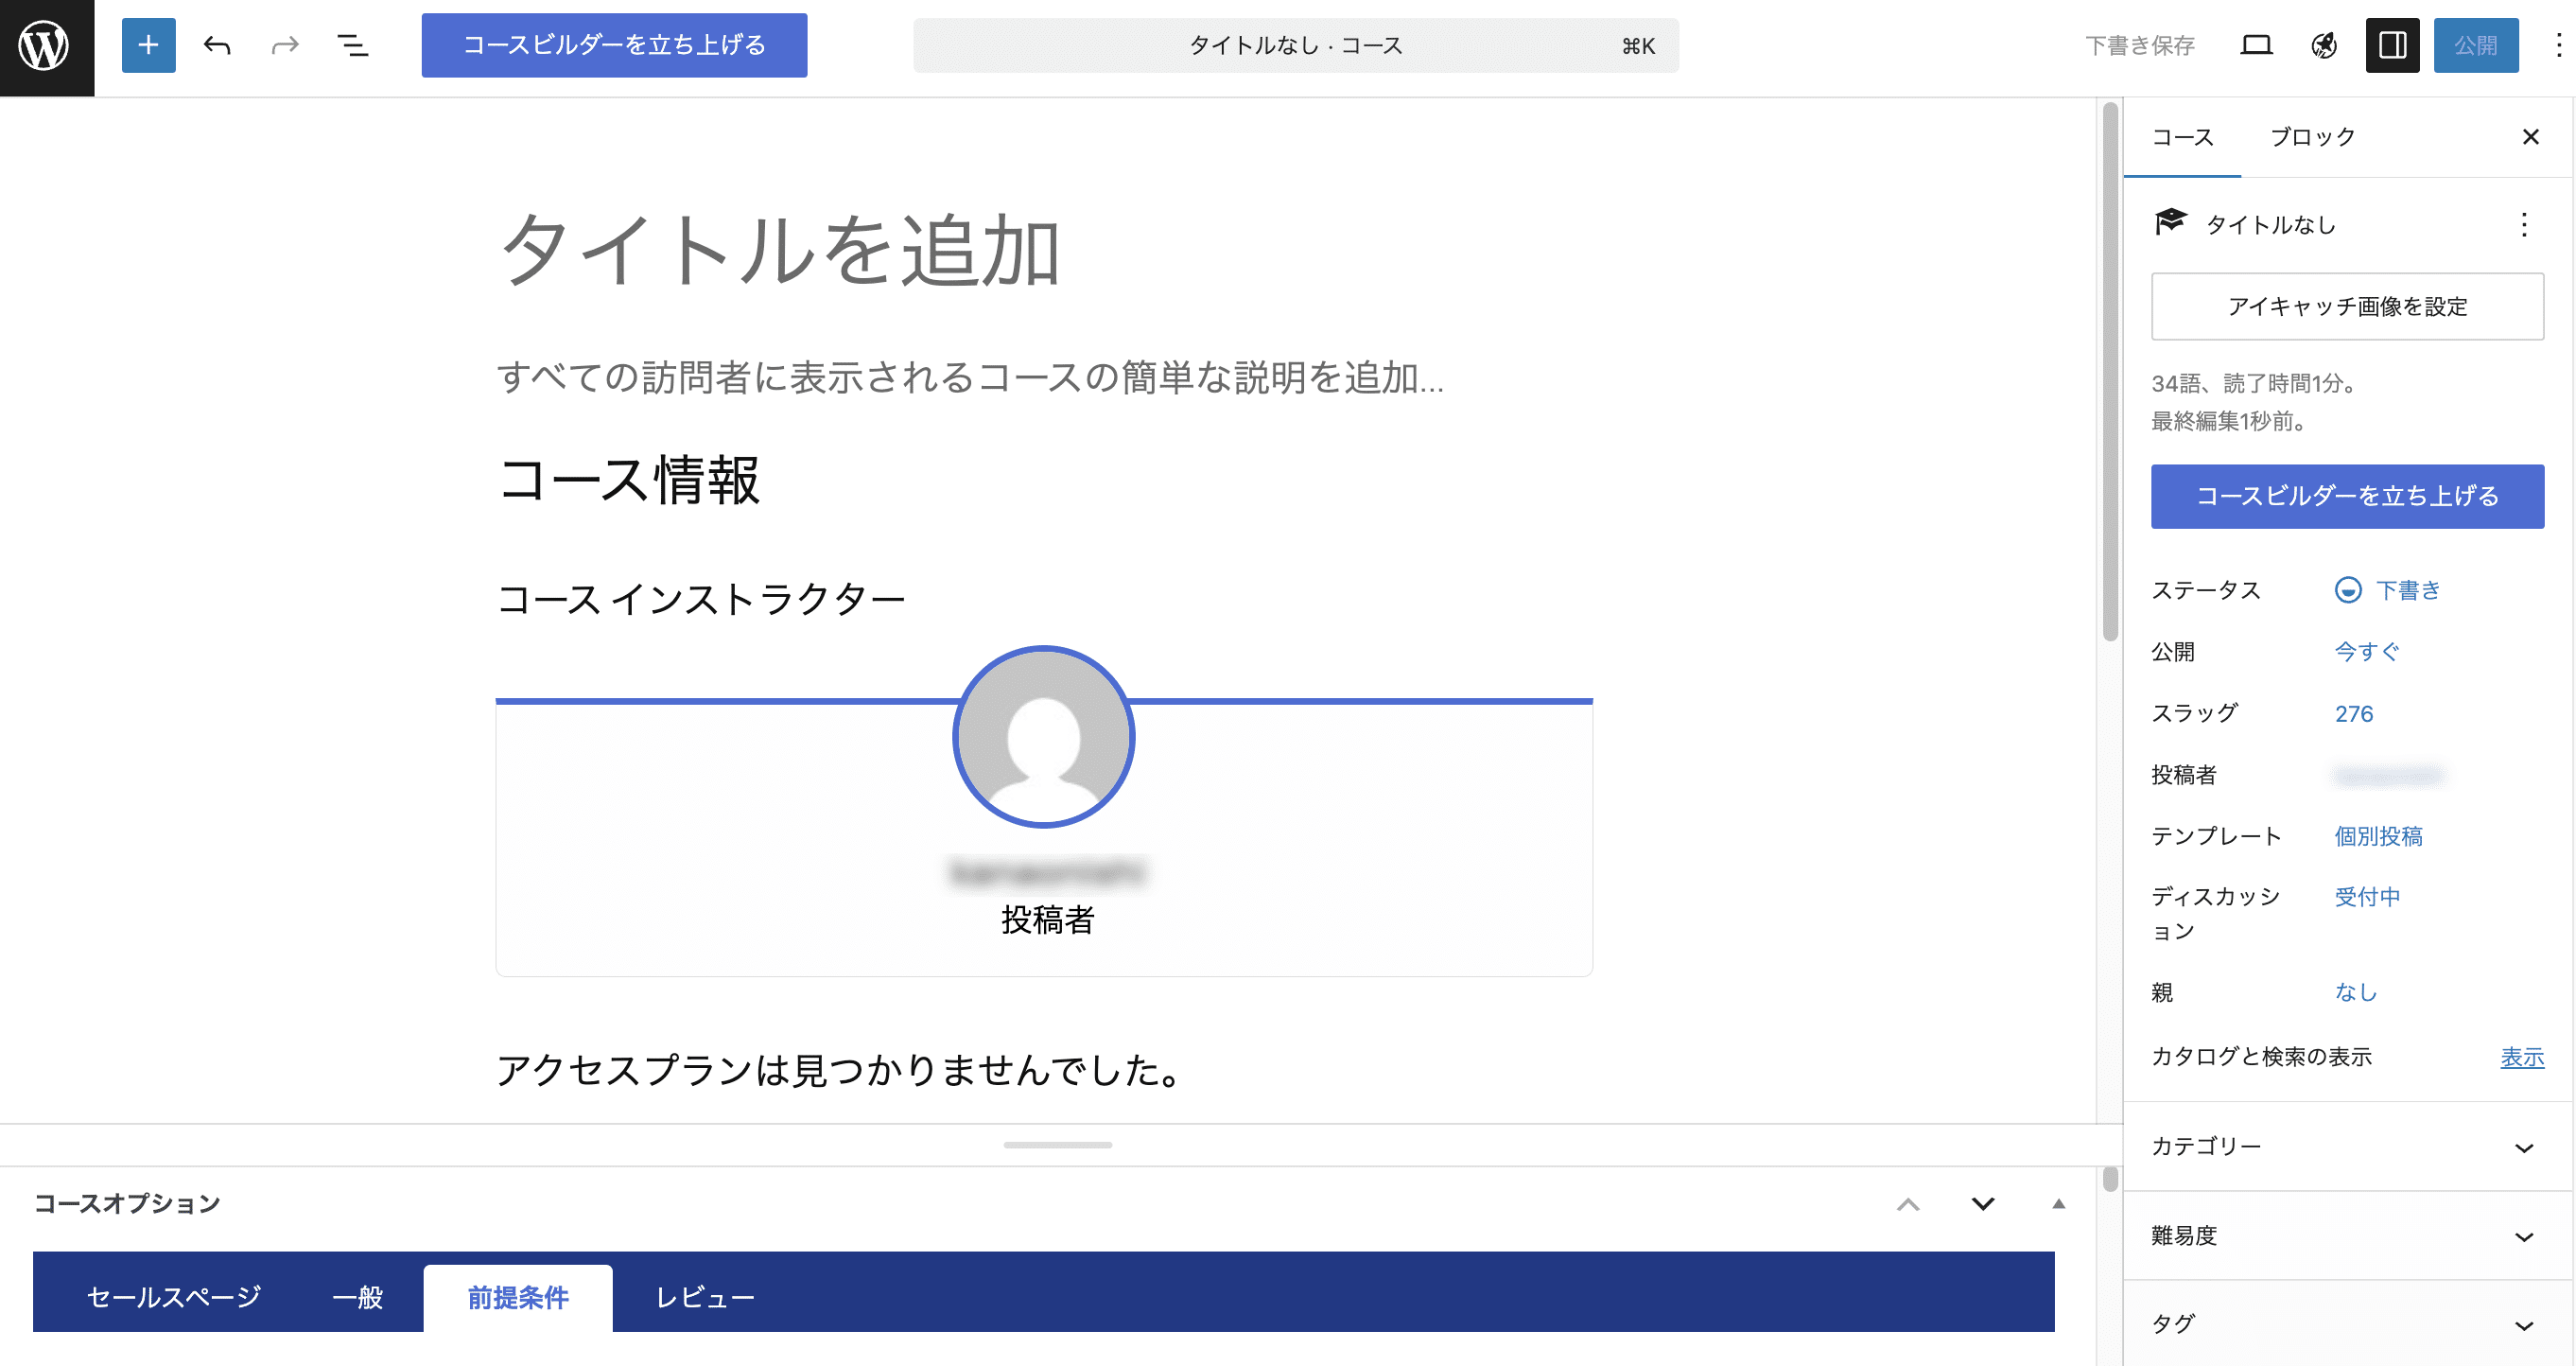Open options menu next to タイトルなし

point(2526,225)
